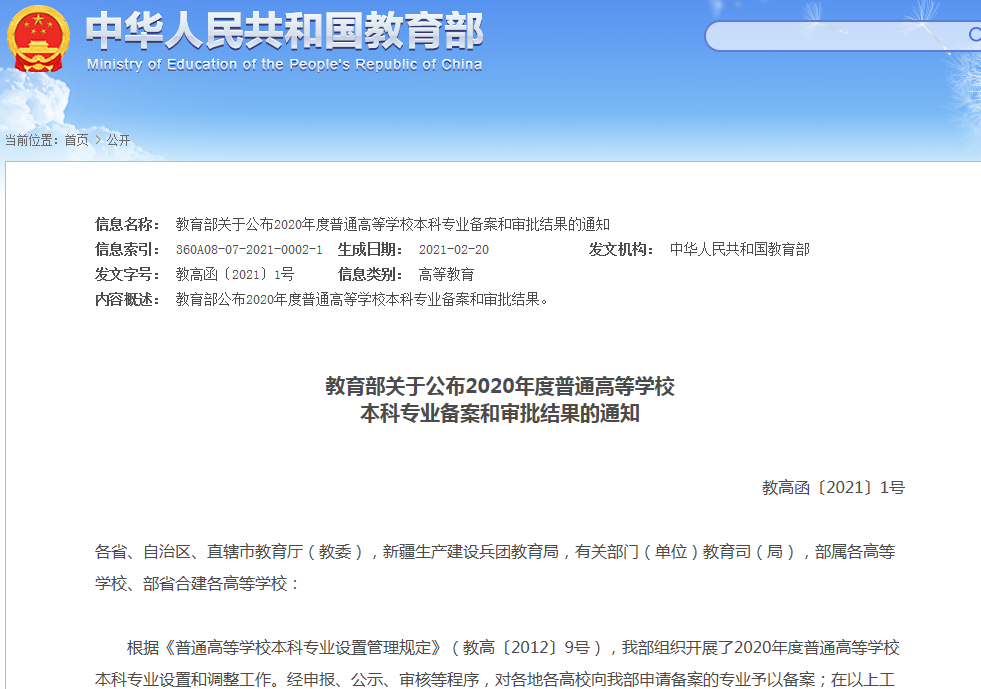Go to 首页 via the breadcrumb
981x689 pixels.
[x=76, y=140]
